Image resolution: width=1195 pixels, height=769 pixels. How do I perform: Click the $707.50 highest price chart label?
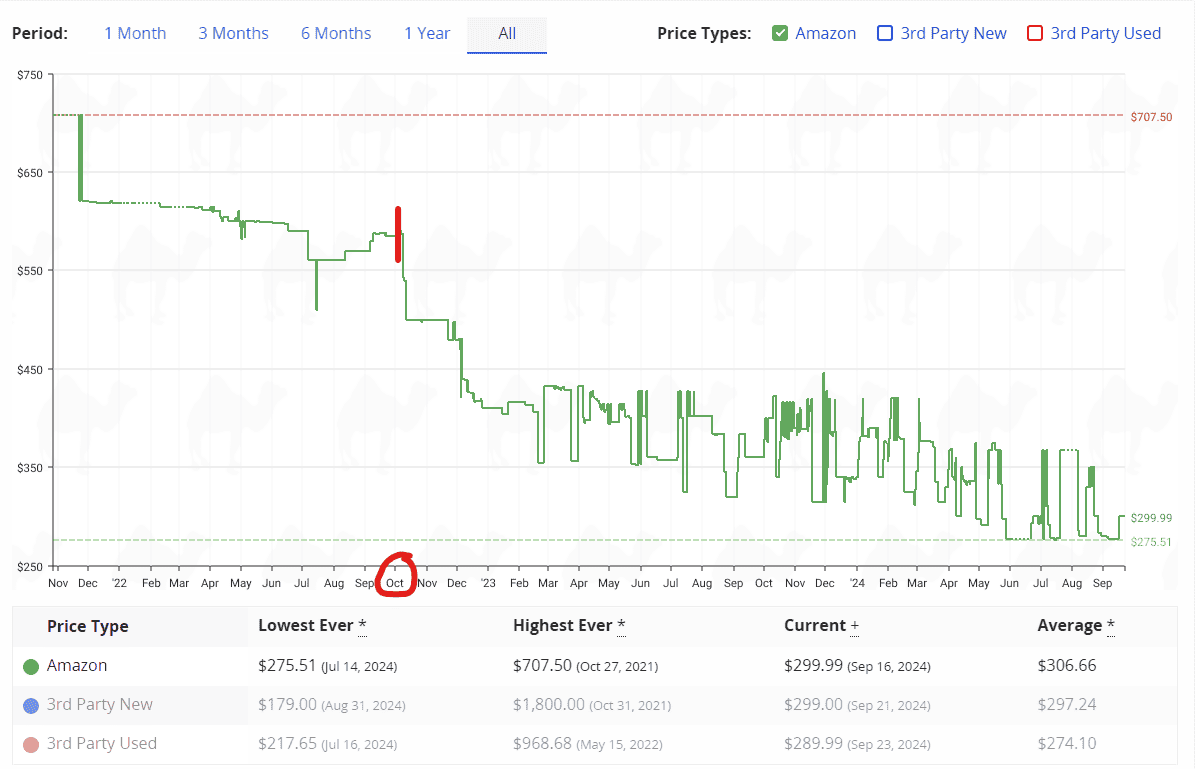(1151, 117)
